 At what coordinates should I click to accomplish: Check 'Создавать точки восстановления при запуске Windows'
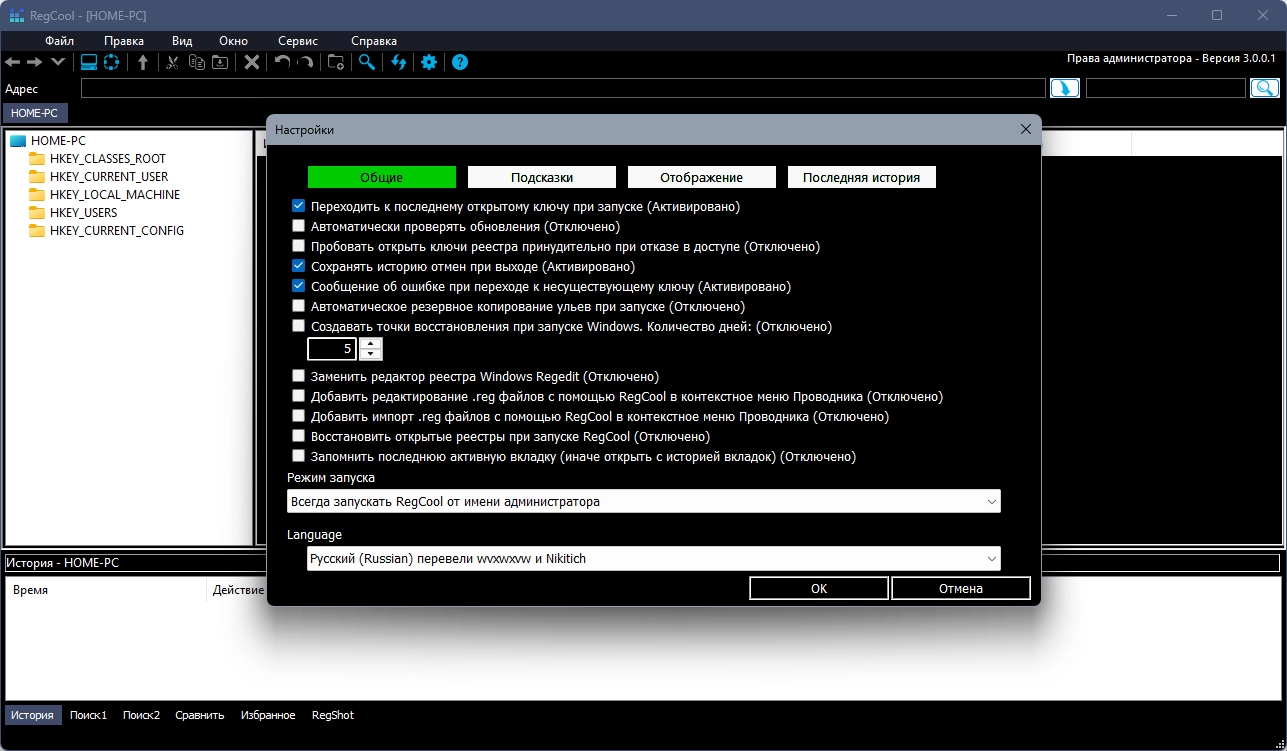pyautogui.click(x=298, y=327)
